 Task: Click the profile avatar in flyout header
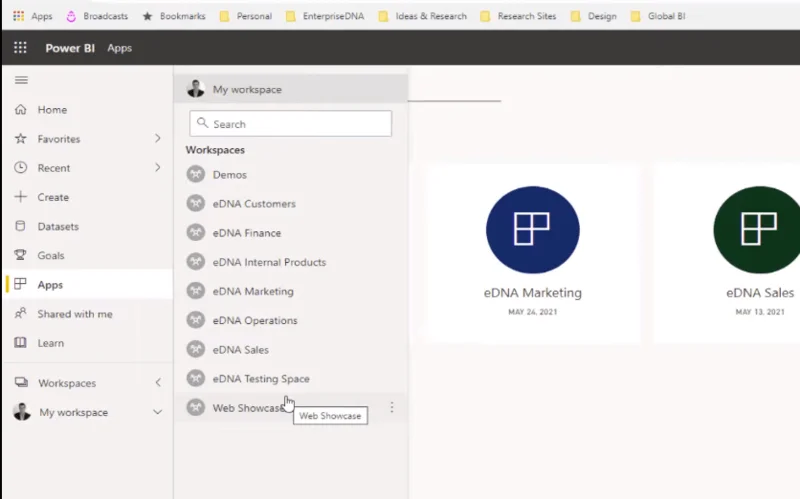(x=195, y=89)
